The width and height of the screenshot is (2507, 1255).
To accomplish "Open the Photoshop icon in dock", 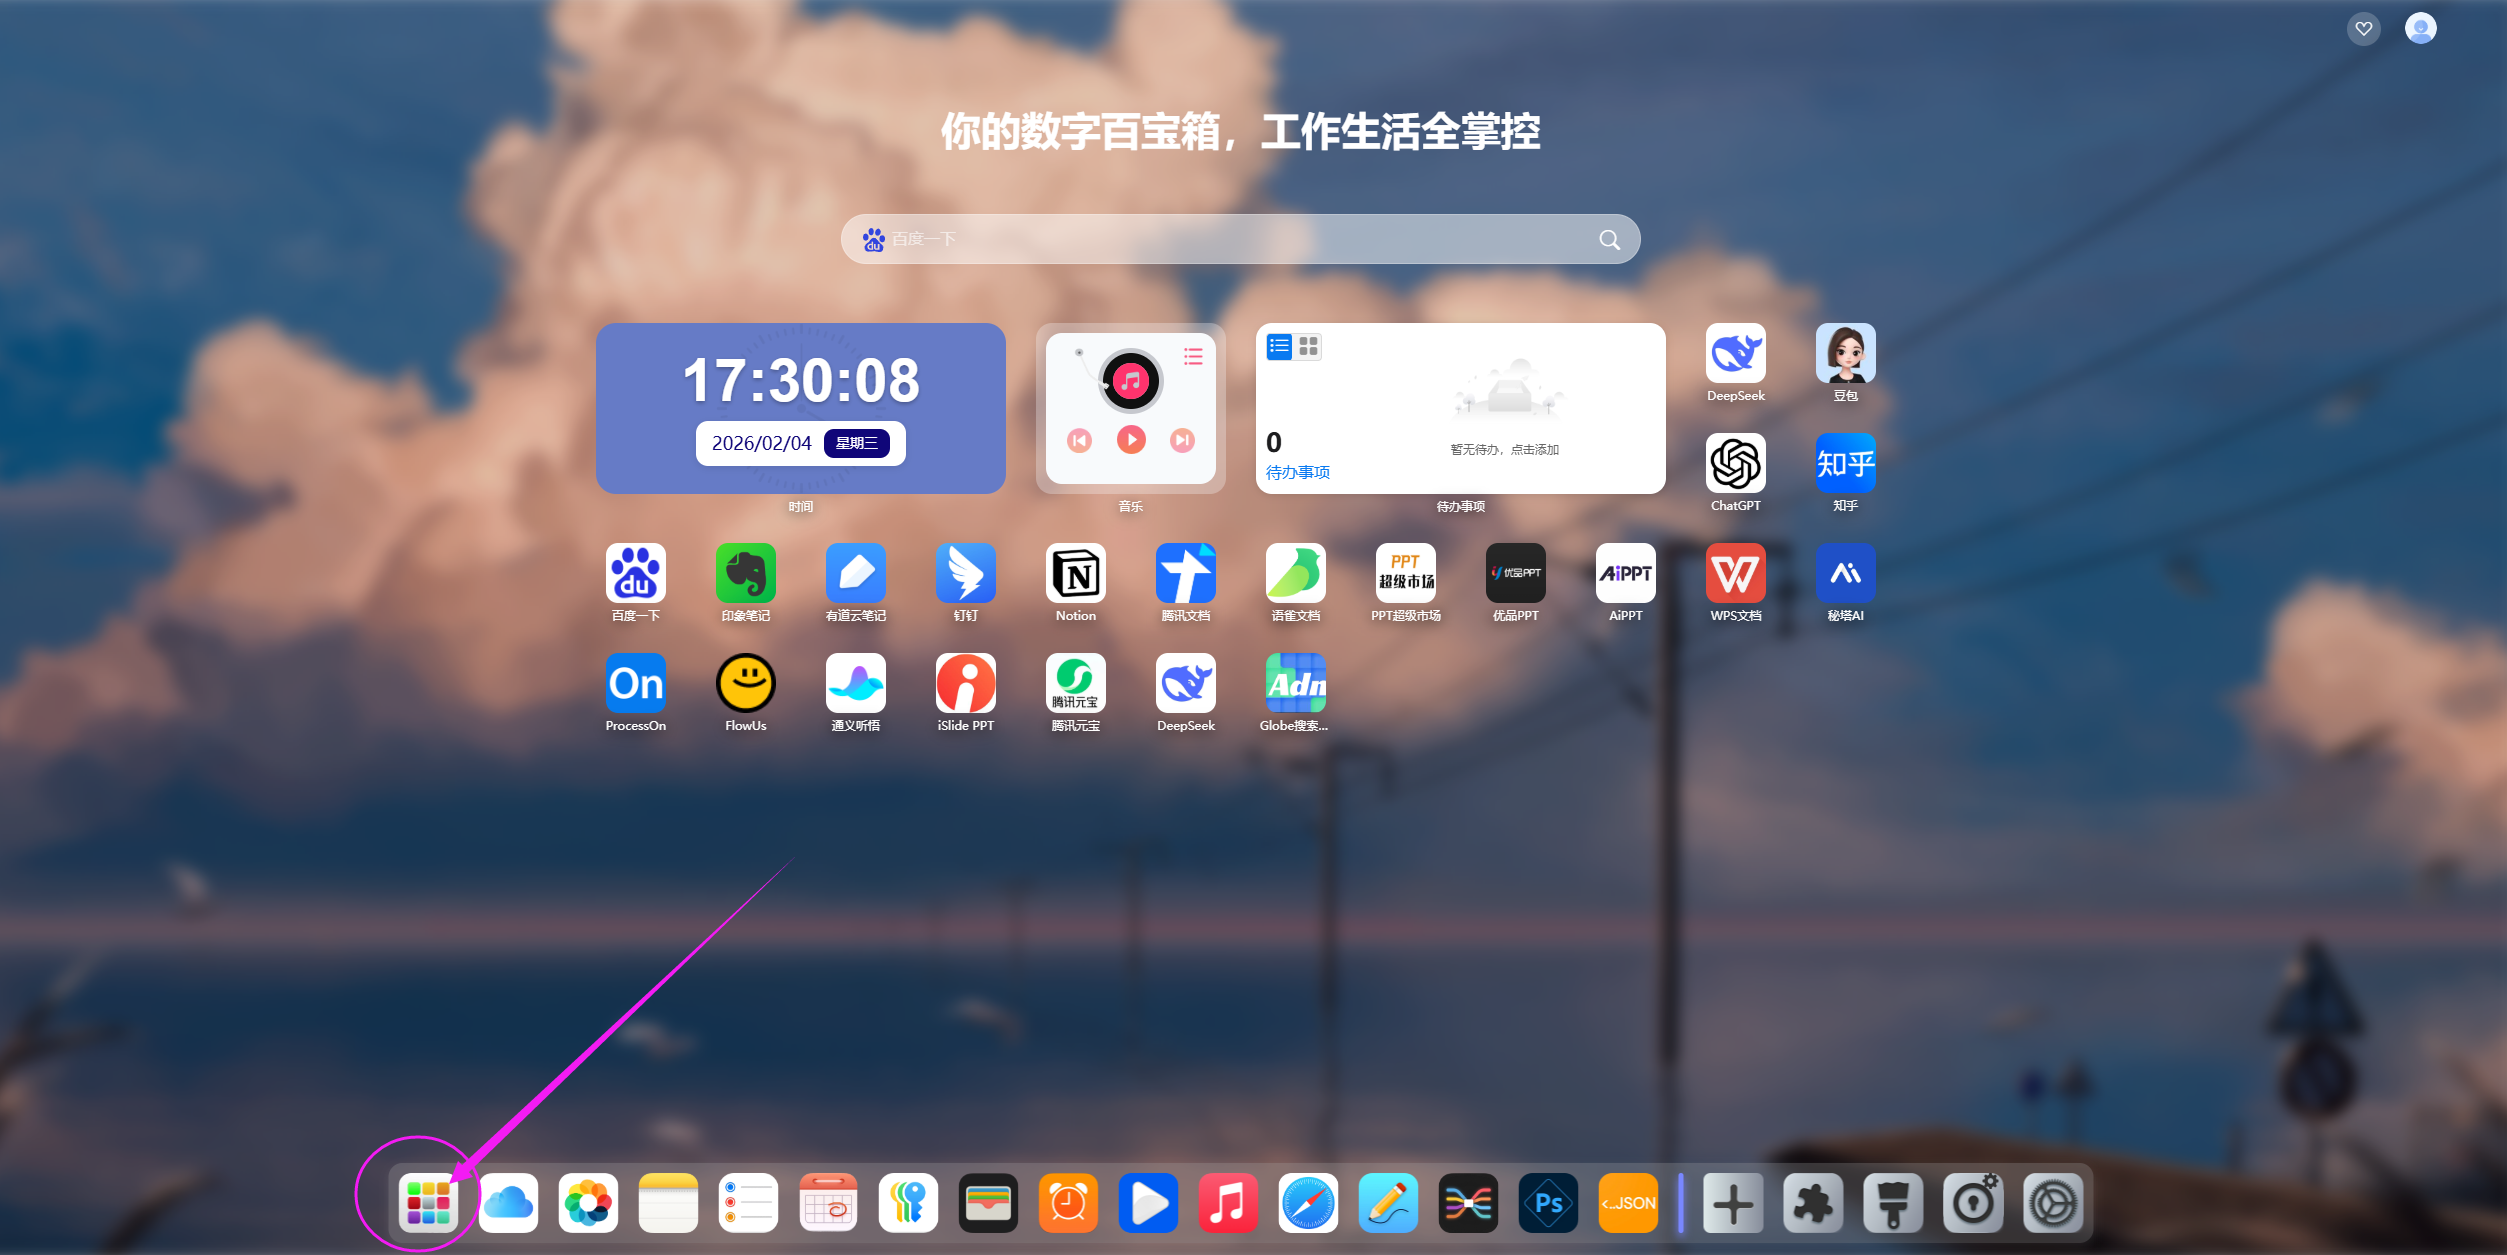I will pos(1548,1203).
